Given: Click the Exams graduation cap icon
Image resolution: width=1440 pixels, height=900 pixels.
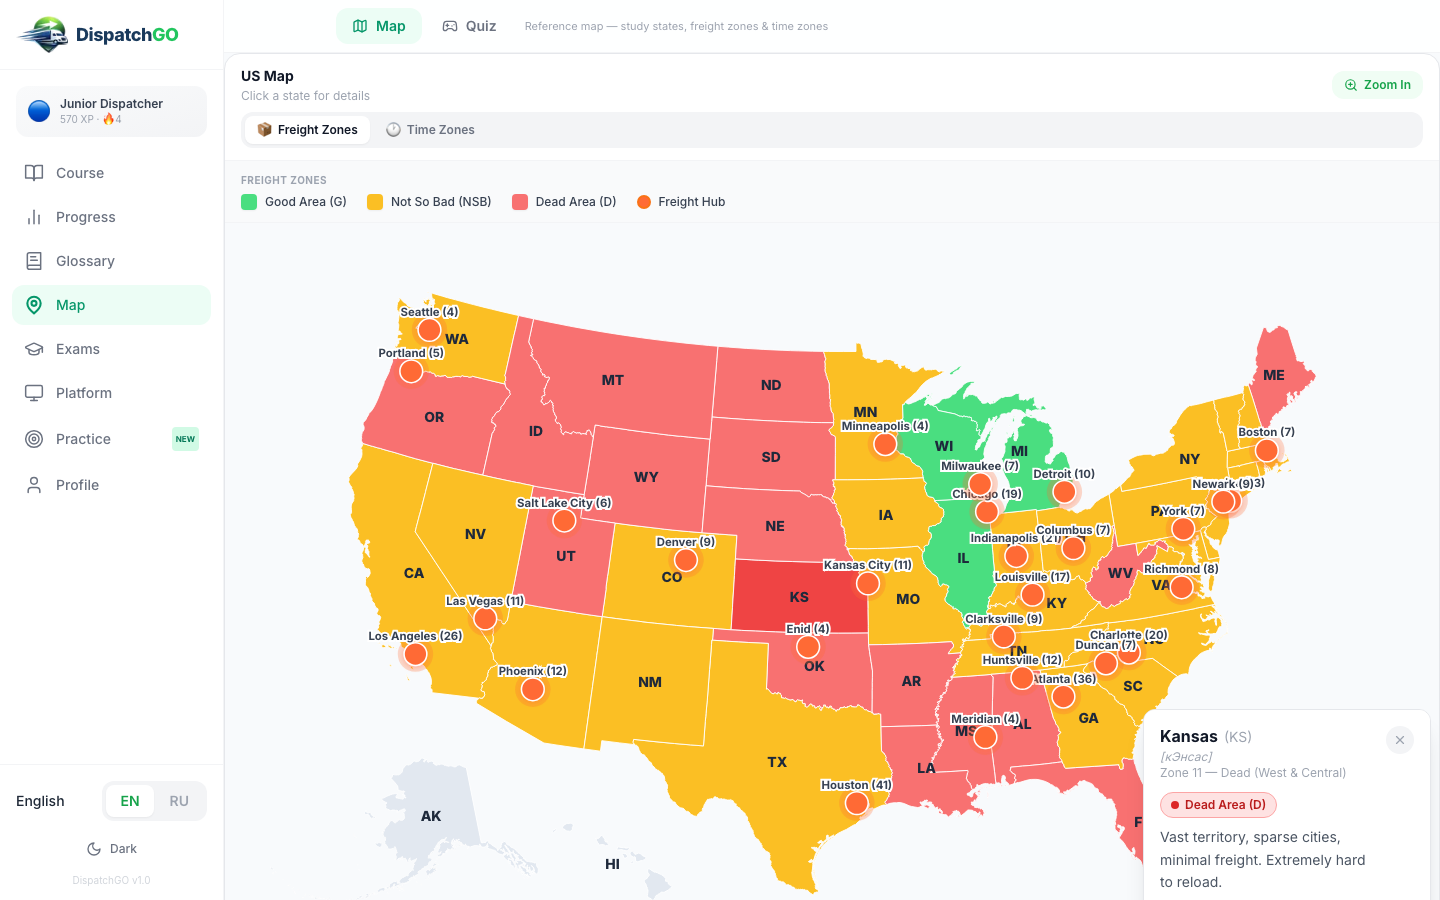Looking at the screenshot, I should pyautogui.click(x=34, y=349).
